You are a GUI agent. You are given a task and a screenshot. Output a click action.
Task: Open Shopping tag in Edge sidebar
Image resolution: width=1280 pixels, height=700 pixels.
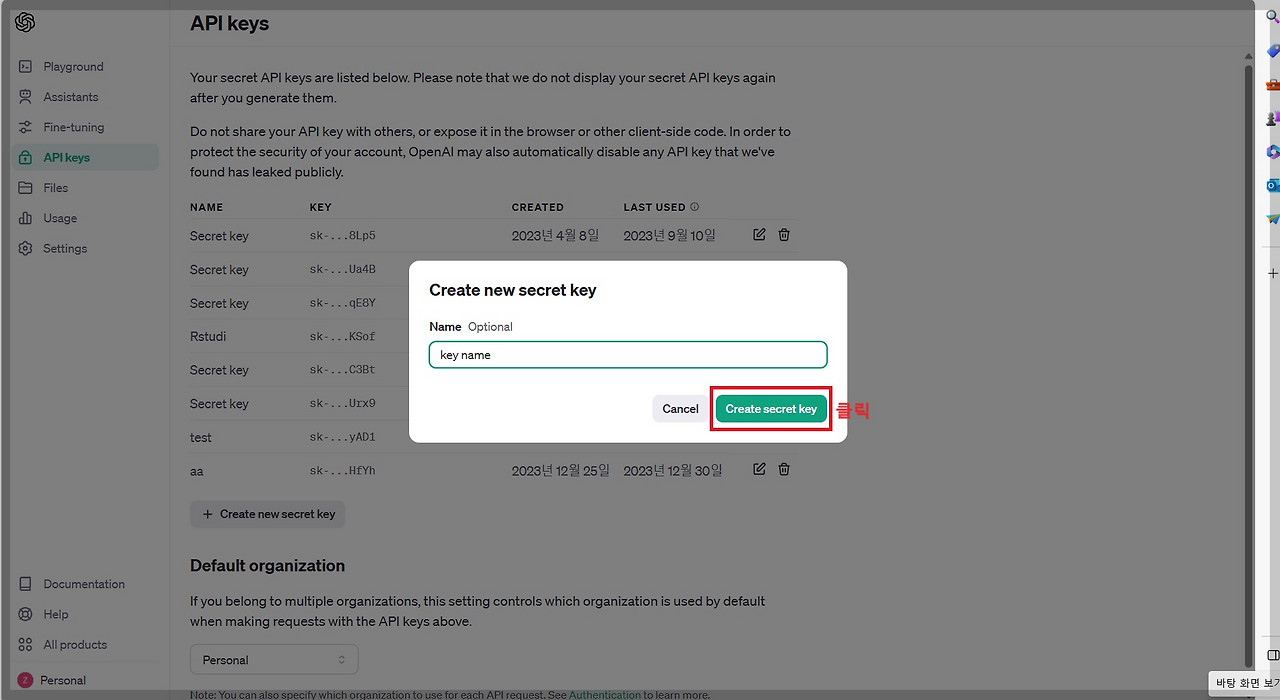pos(1273,51)
